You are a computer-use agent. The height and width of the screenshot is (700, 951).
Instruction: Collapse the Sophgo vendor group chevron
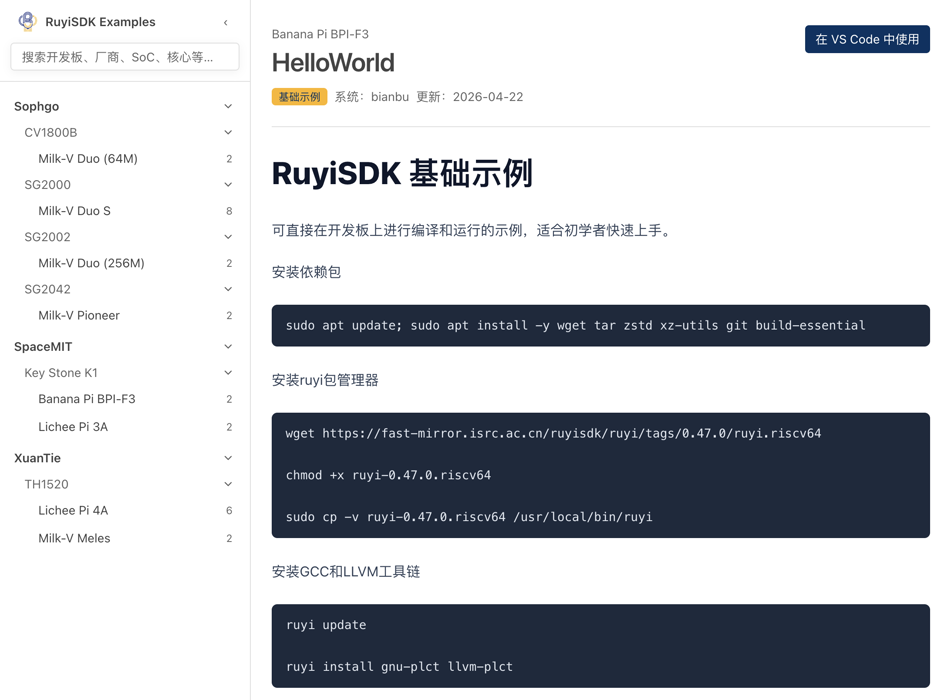228,106
